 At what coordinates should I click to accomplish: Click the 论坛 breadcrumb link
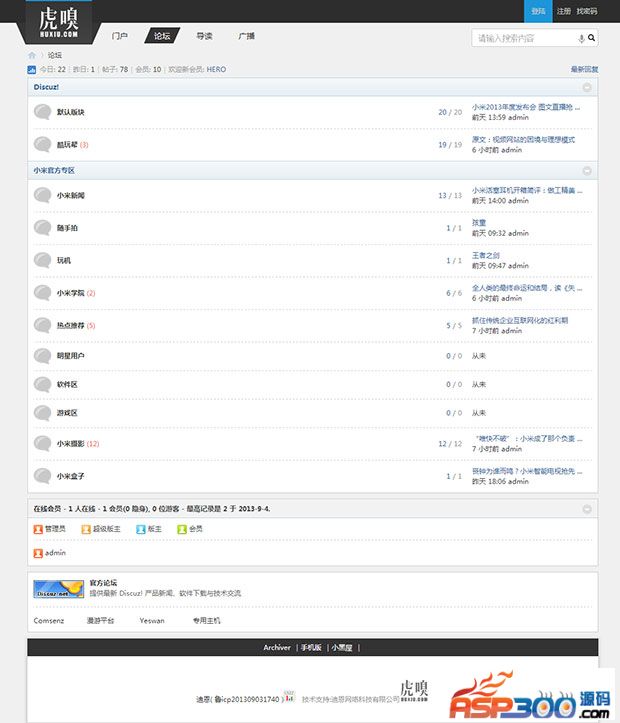coord(55,55)
